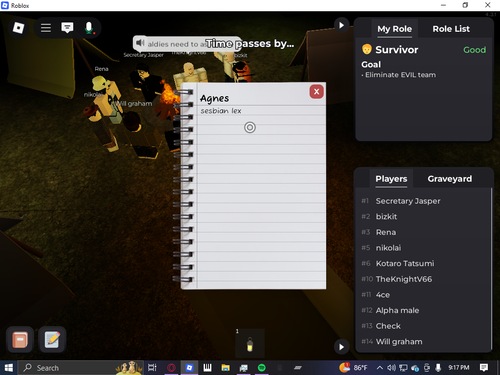The width and height of the screenshot is (500, 375).
Task: Open the Roblox menu logo button
Action: tap(18, 28)
